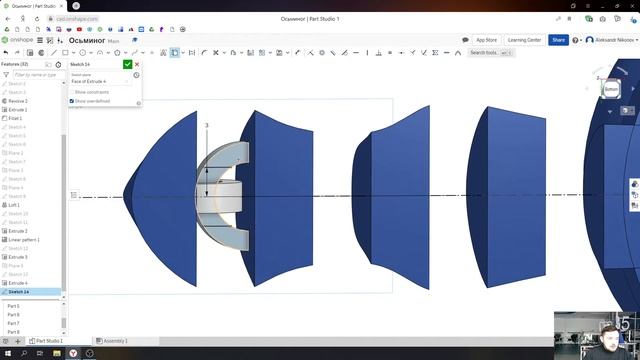Select the corner Rectangle sketch tool
The image size is (640, 360).
pos(65,53)
